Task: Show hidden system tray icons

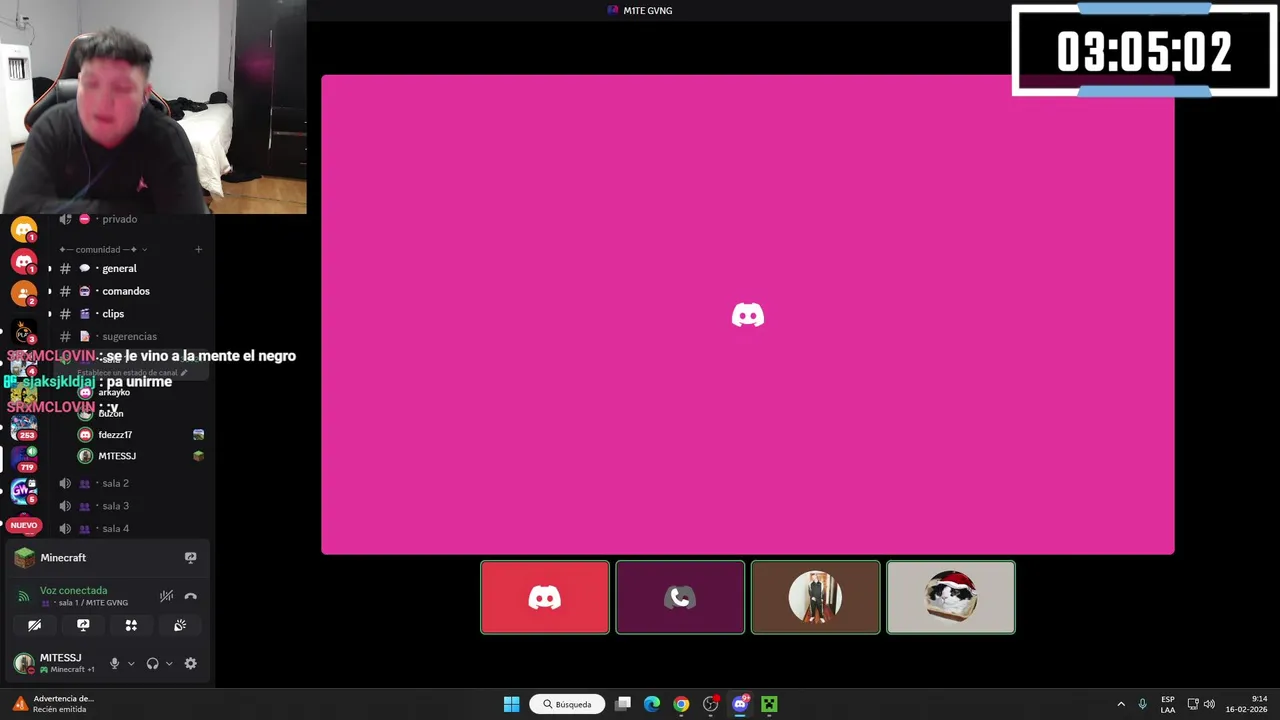Action: tap(1121, 704)
